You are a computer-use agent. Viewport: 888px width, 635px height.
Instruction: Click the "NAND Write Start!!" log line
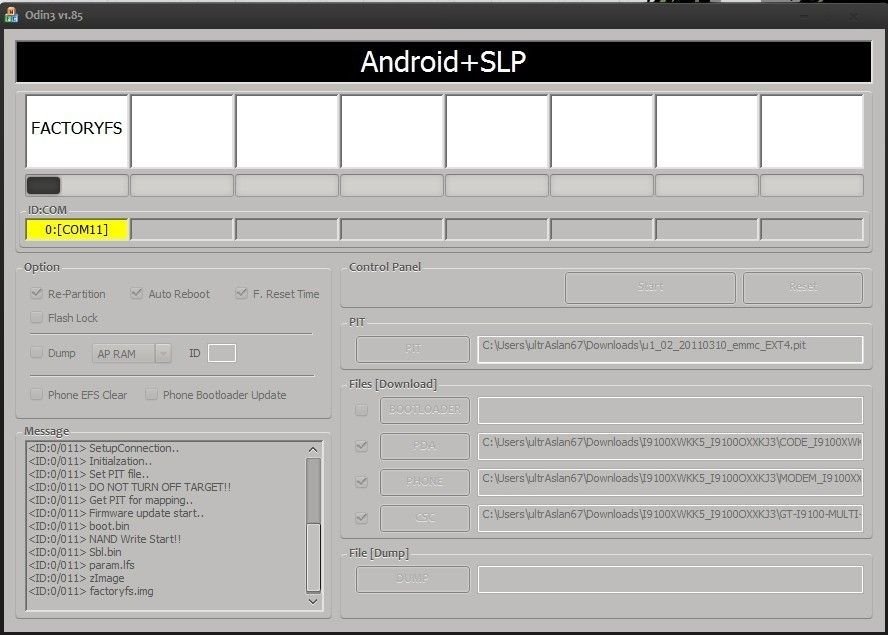tap(105, 539)
